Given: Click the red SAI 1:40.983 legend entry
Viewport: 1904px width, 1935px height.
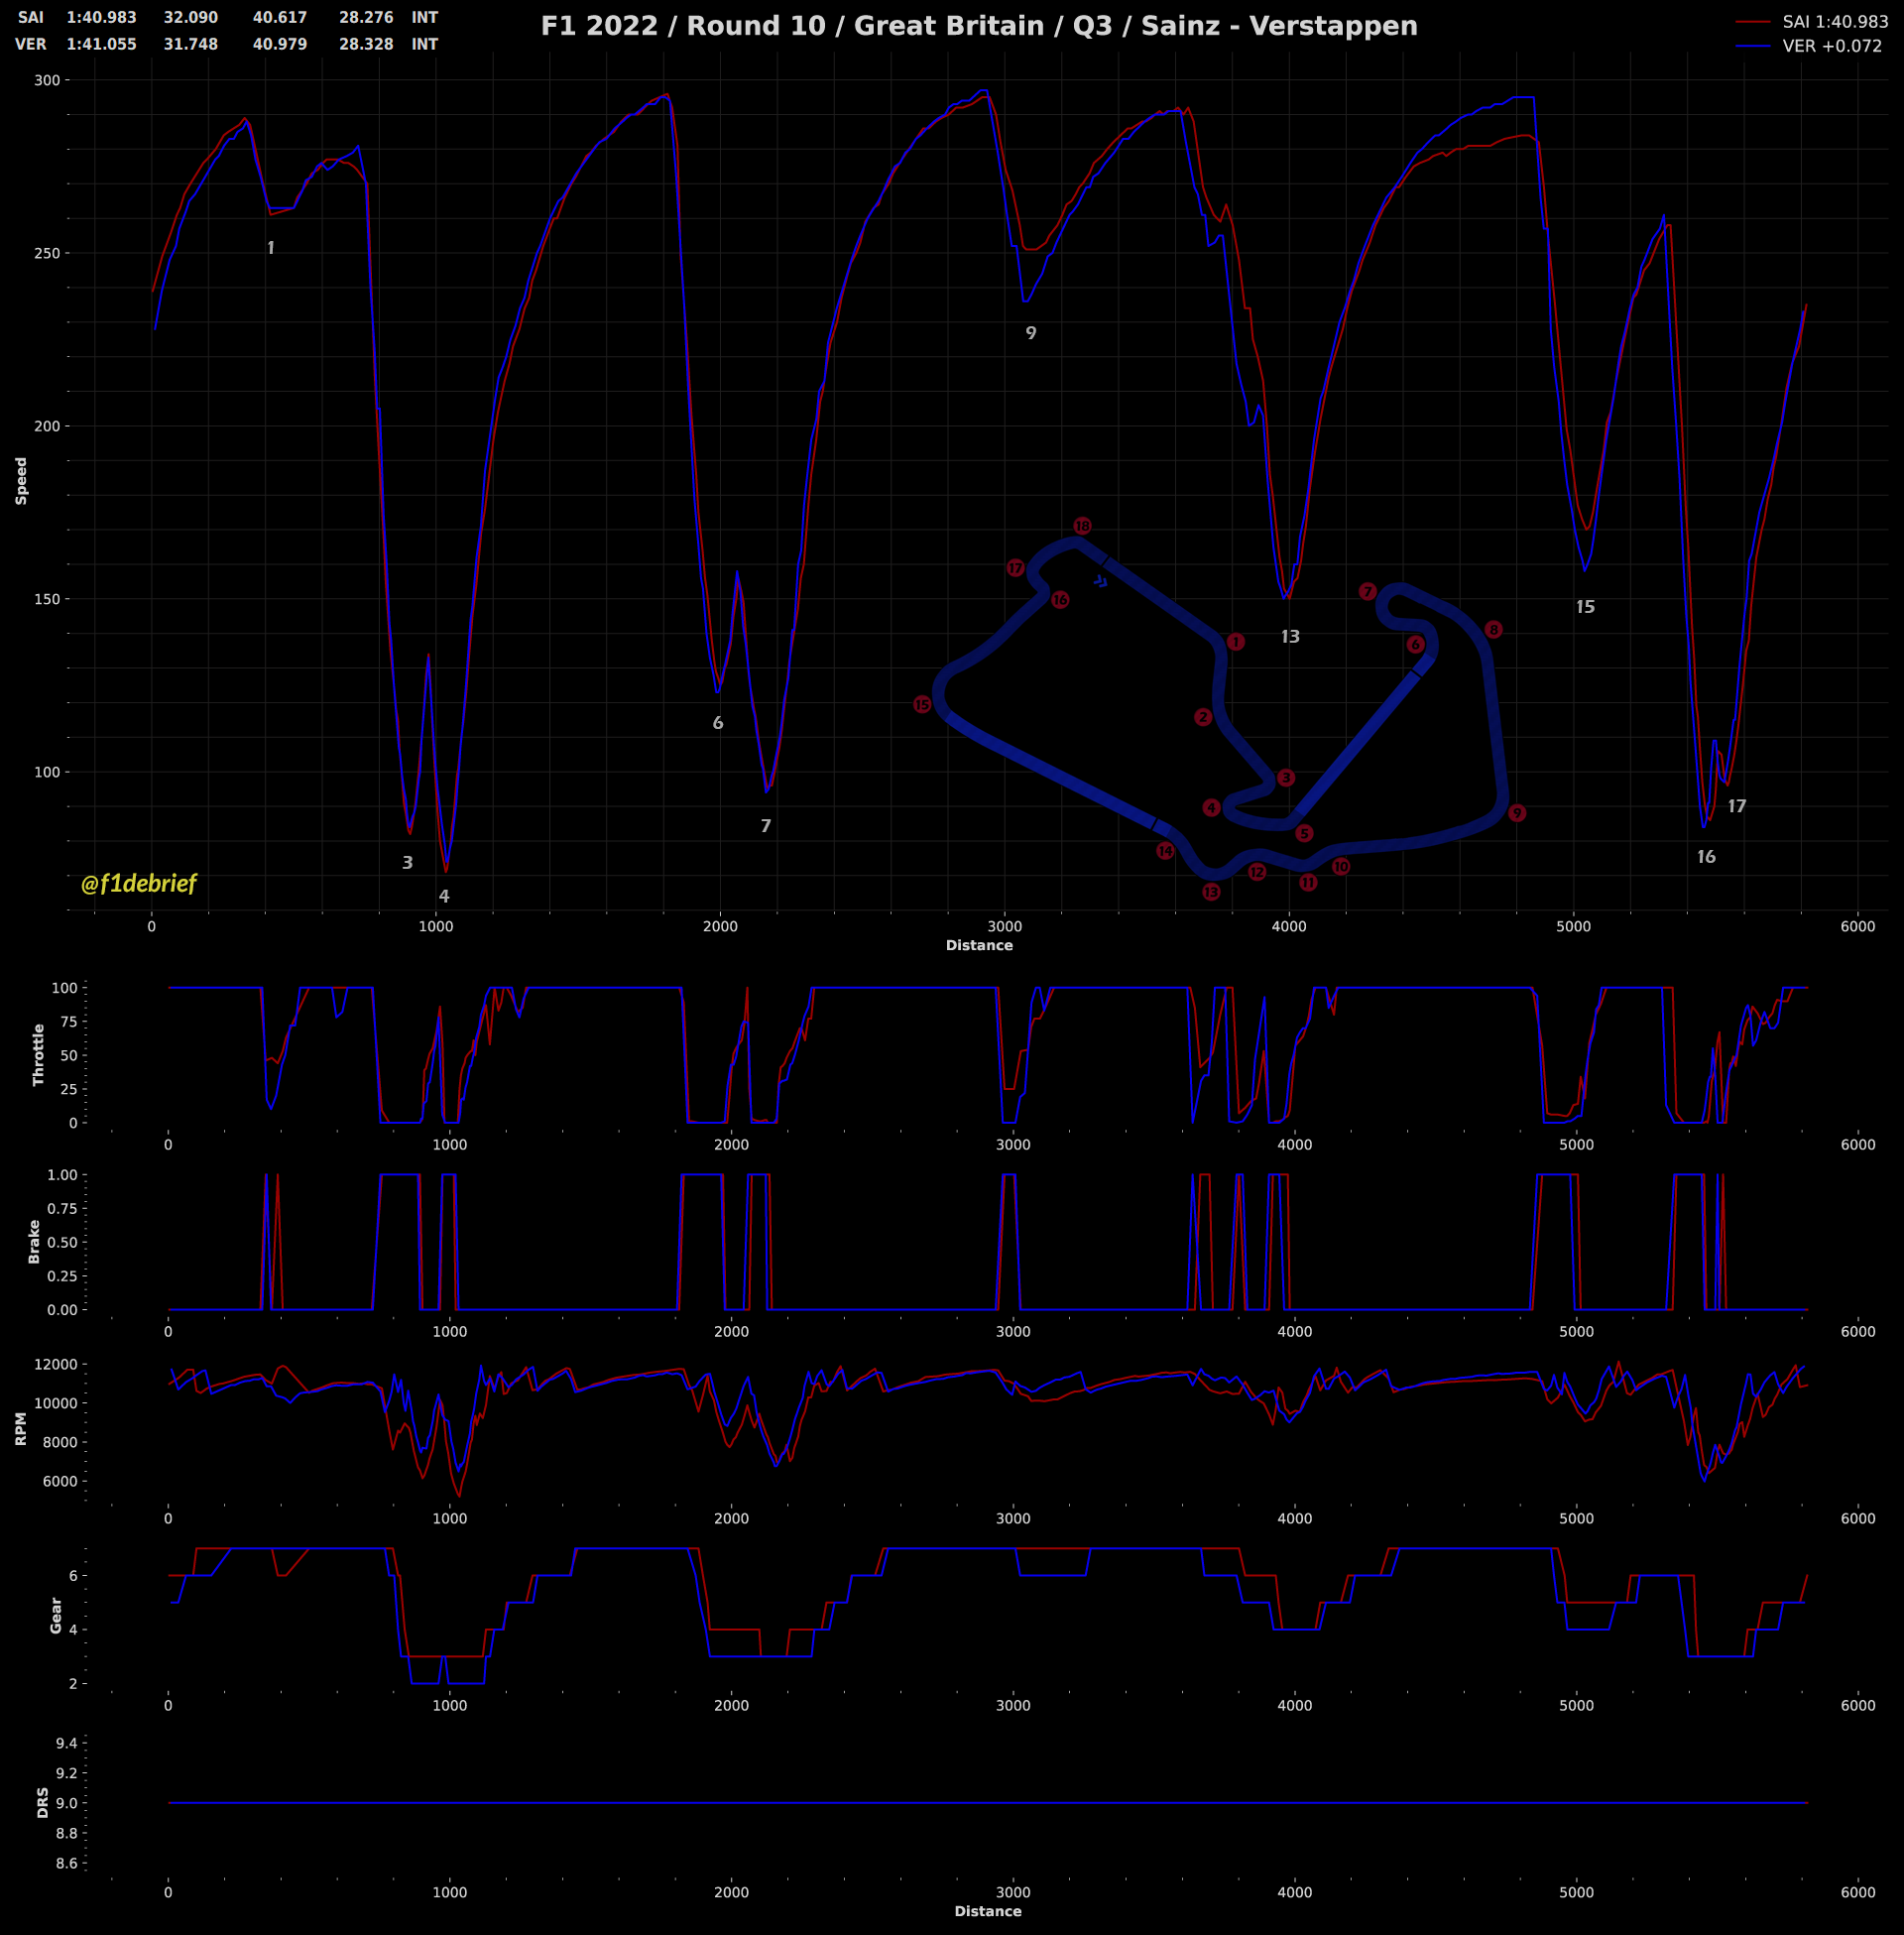Looking at the screenshot, I should click(x=1812, y=22).
